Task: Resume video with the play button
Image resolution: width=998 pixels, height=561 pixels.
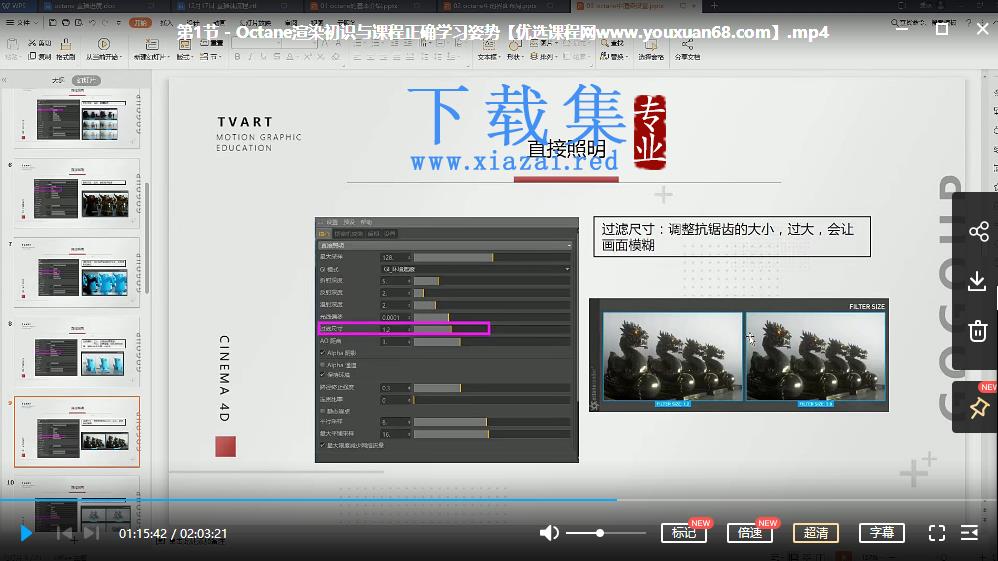Action: click(25, 533)
